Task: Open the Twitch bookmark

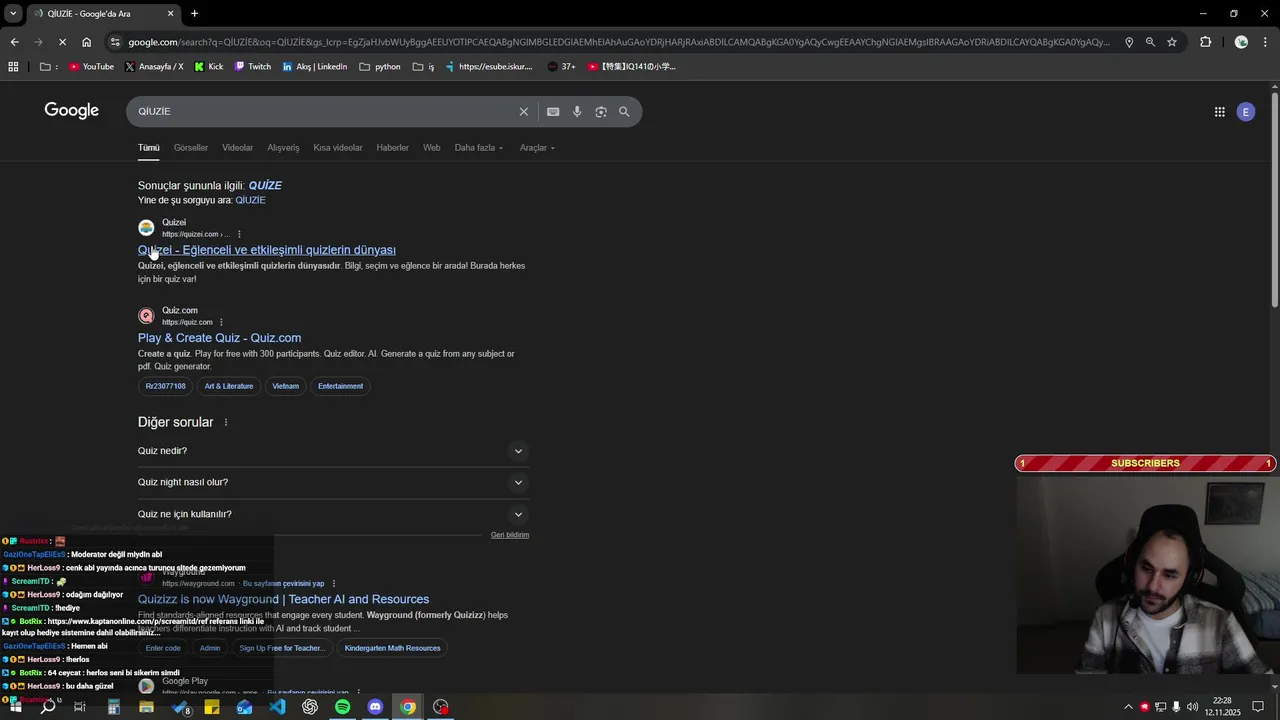Action: [x=253, y=67]
